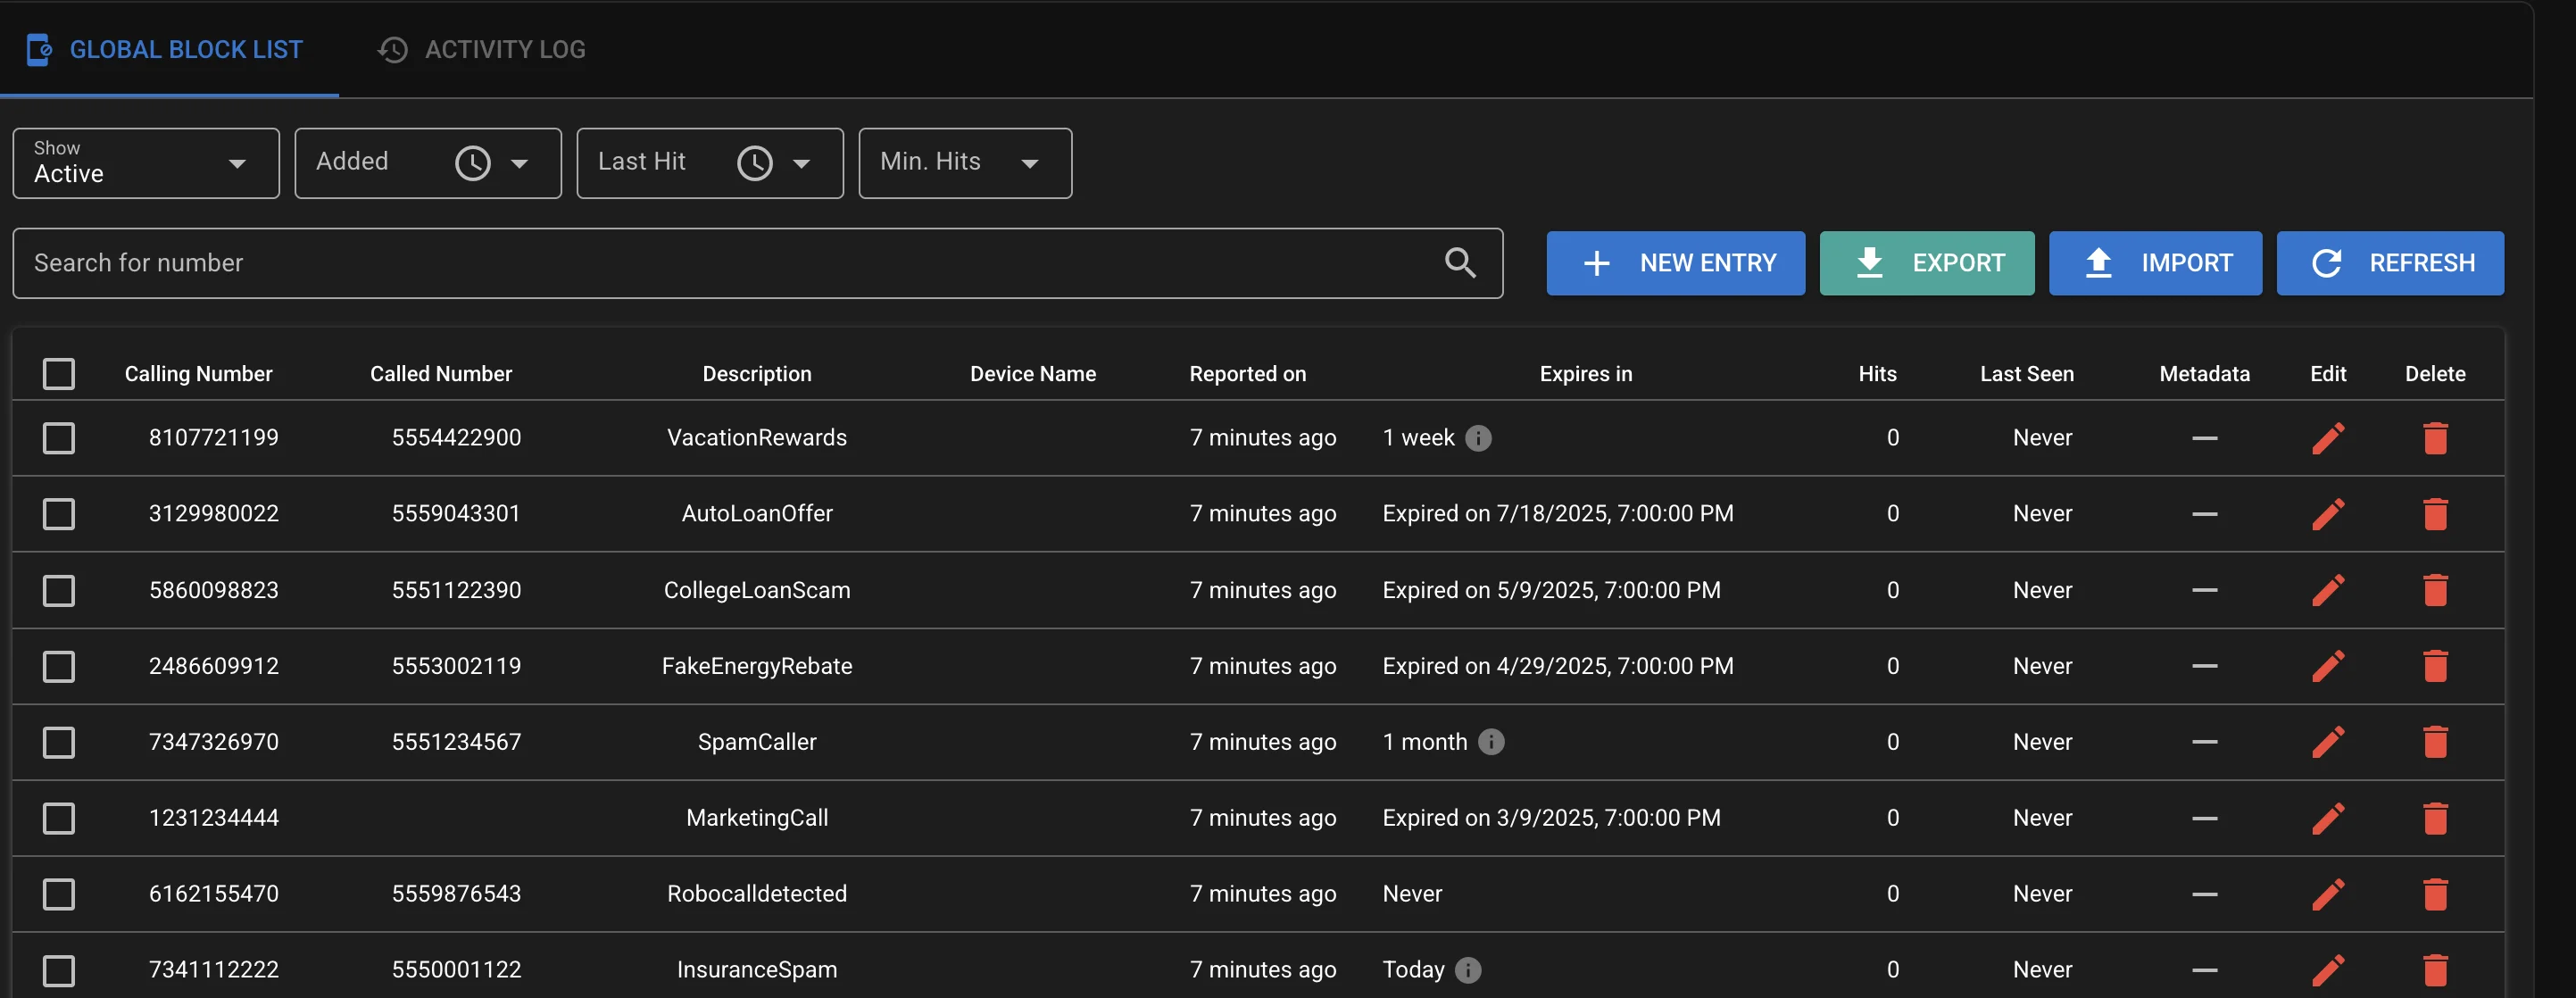Select the called number 5551234567 cell
The width and height of the screenshot is (2576, 998).
click(456, 742)
